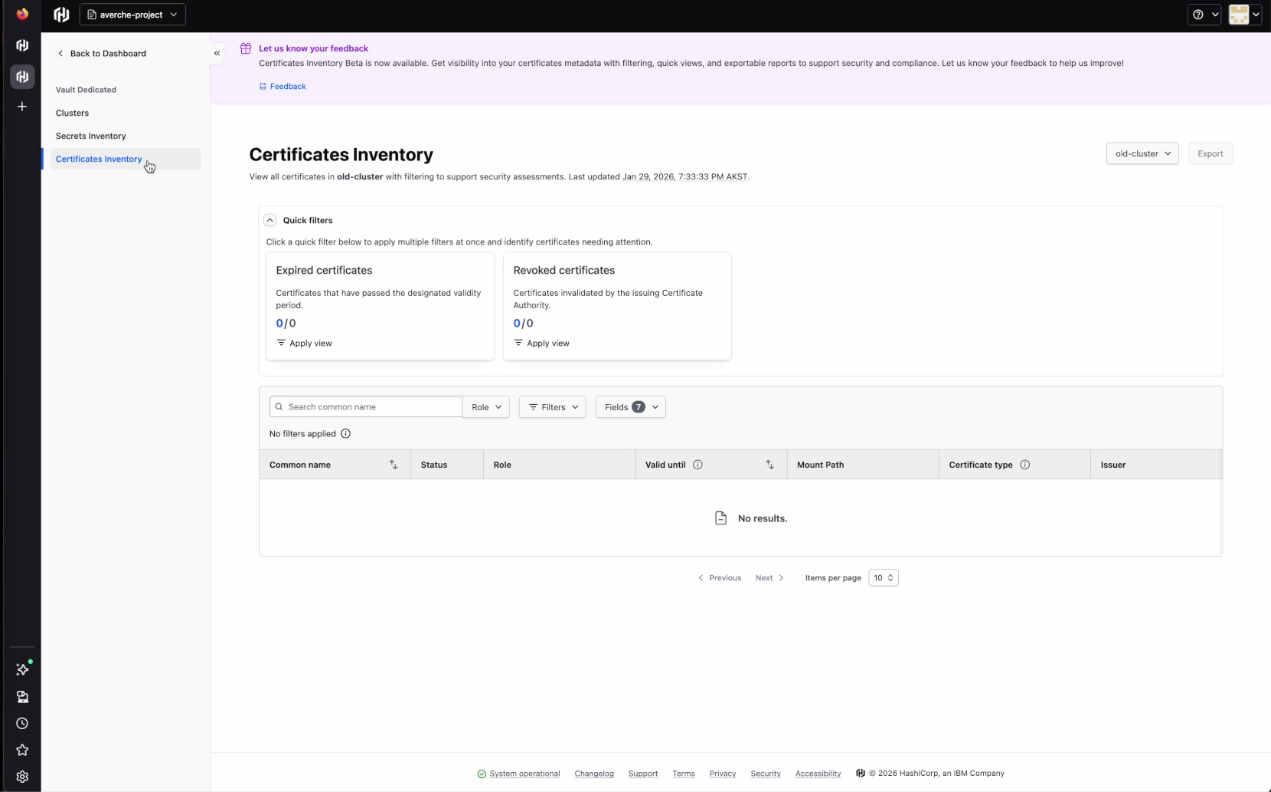The width and height of the screenshot is (1271, 792).
Task: Open the Fields dropdown showing 7
Action: tap(630, 406)
